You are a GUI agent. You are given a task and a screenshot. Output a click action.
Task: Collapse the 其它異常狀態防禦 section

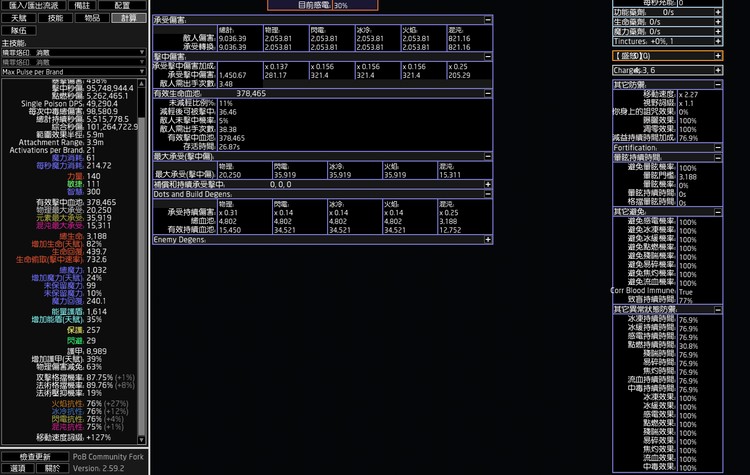[x=718, y=309]
